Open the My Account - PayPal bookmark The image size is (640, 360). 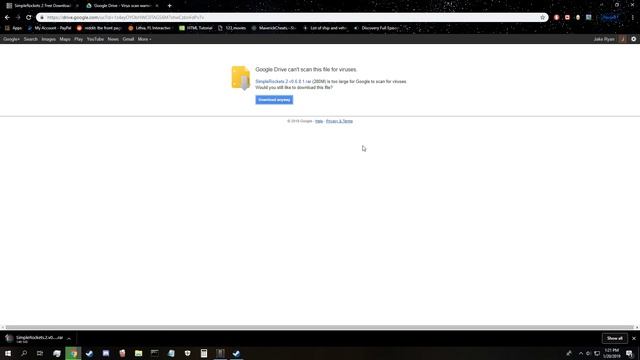(x=49, y=28)
